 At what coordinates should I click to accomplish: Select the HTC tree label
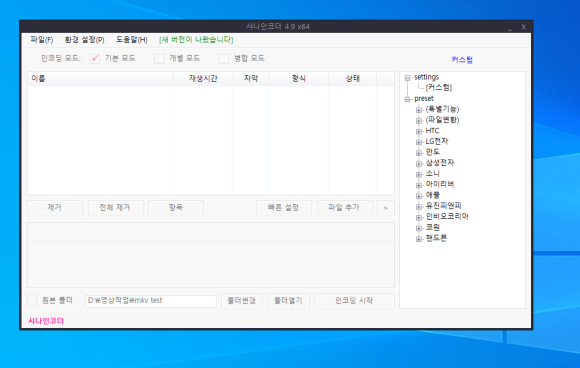click(x=432, y=131)
